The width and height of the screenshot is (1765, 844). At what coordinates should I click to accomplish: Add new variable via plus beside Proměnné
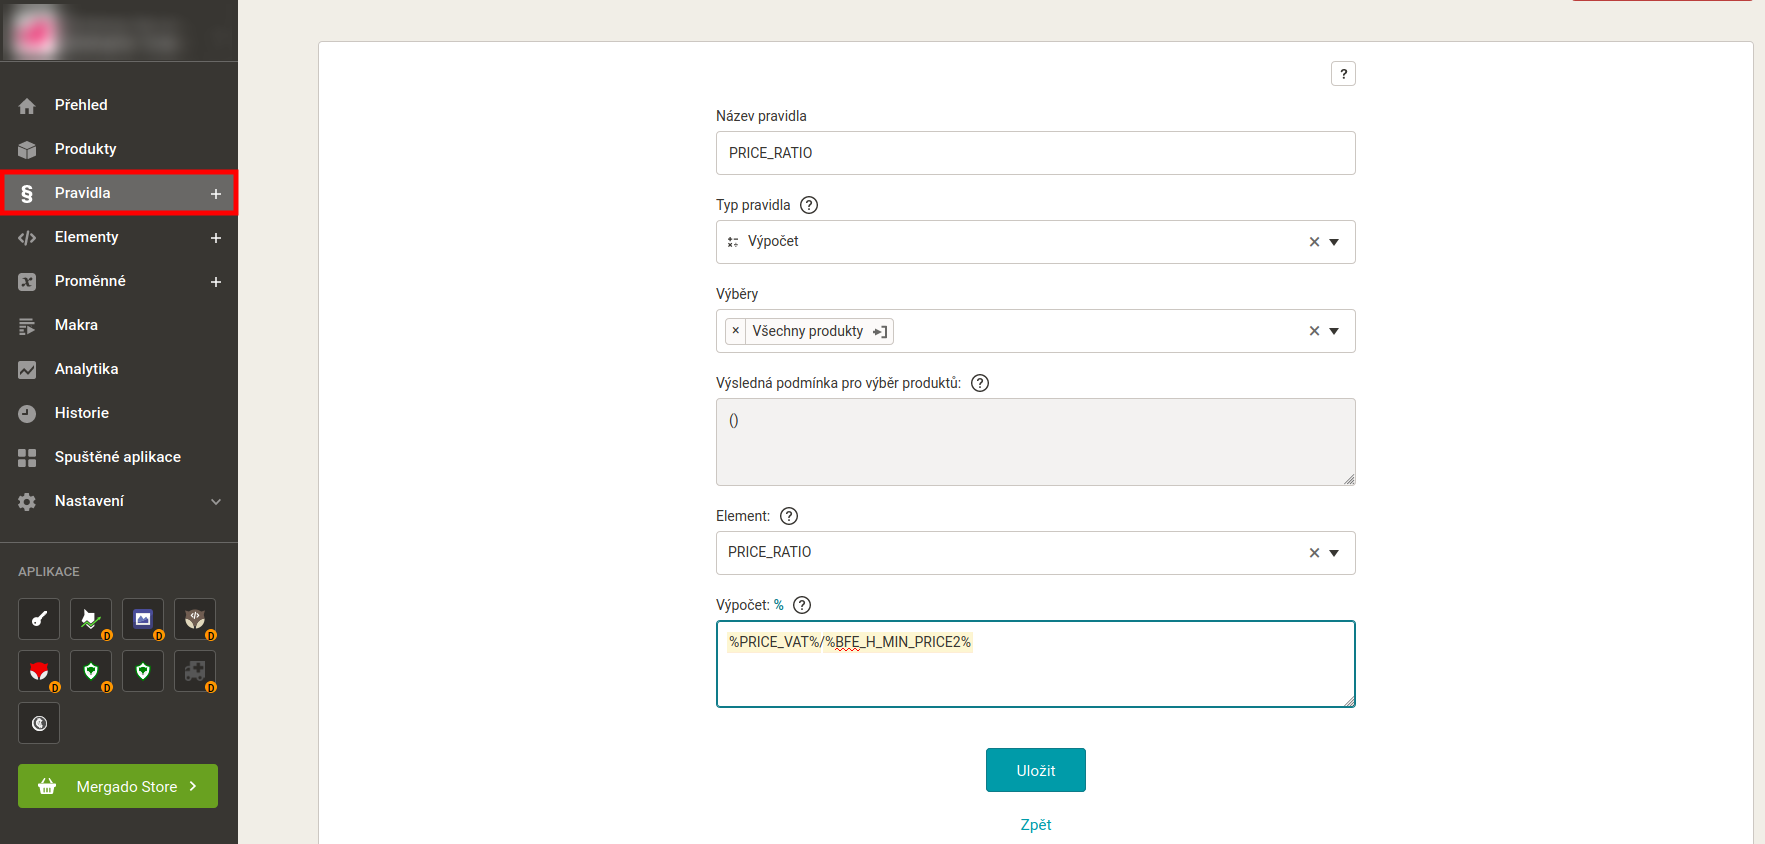tap(216, 282)
